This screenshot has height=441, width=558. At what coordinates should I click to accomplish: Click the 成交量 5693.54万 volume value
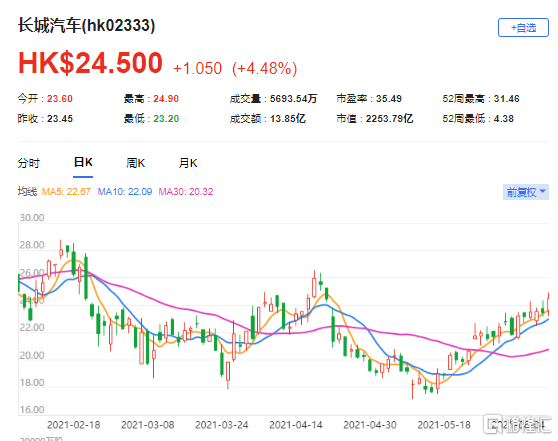pos(273,99)
